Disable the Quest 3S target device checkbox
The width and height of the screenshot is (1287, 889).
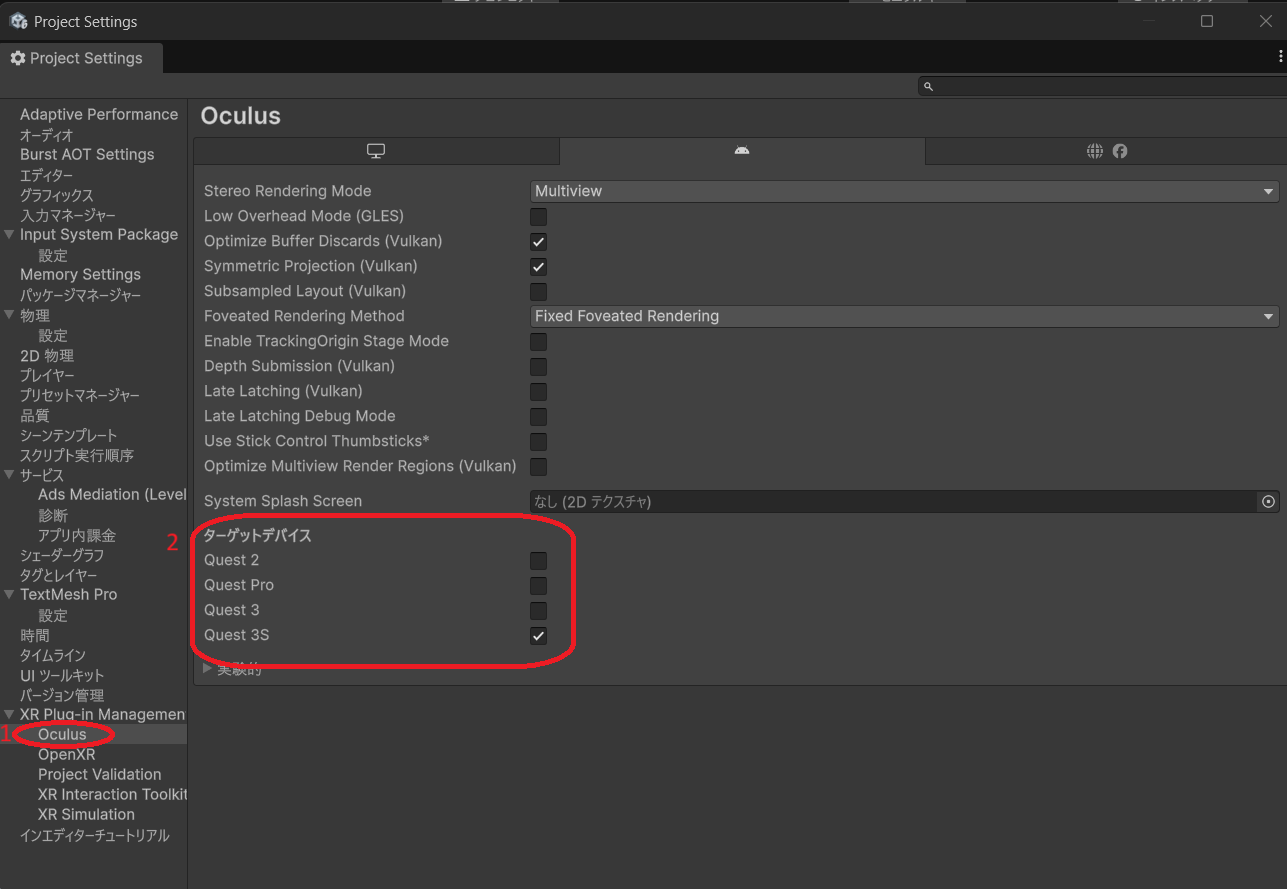(x=538, y=635)
